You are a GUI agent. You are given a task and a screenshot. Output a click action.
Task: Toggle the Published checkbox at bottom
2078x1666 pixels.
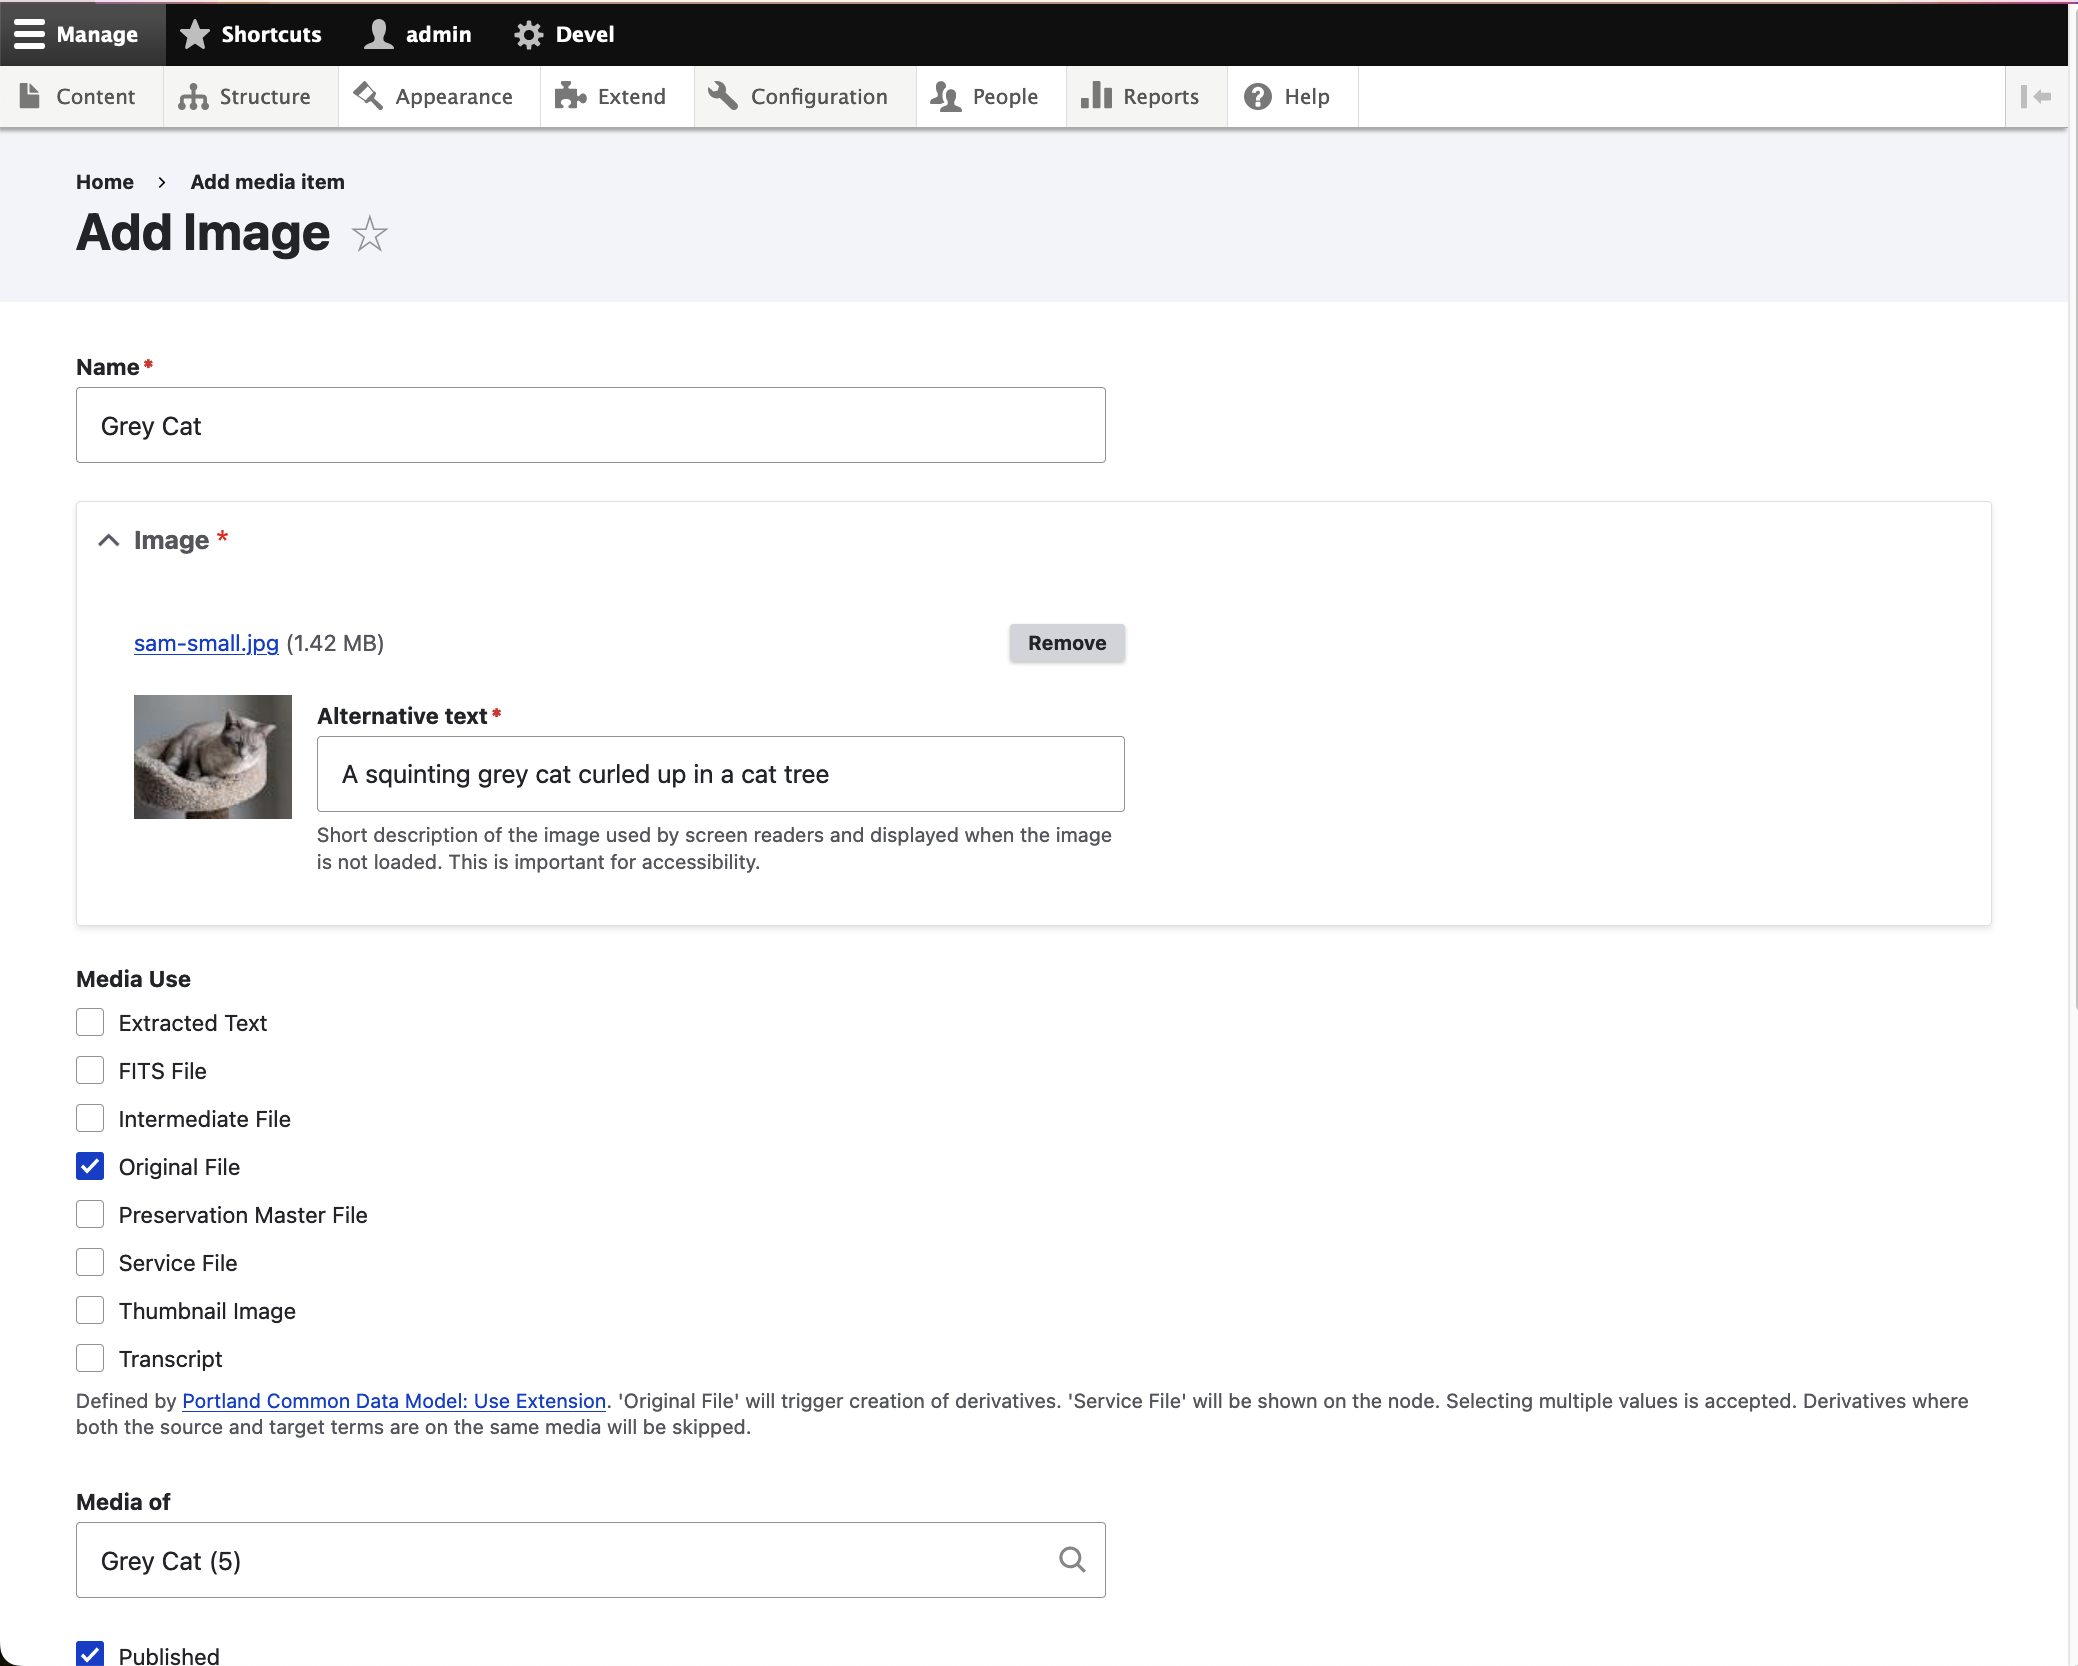(x=90, y=1654)
